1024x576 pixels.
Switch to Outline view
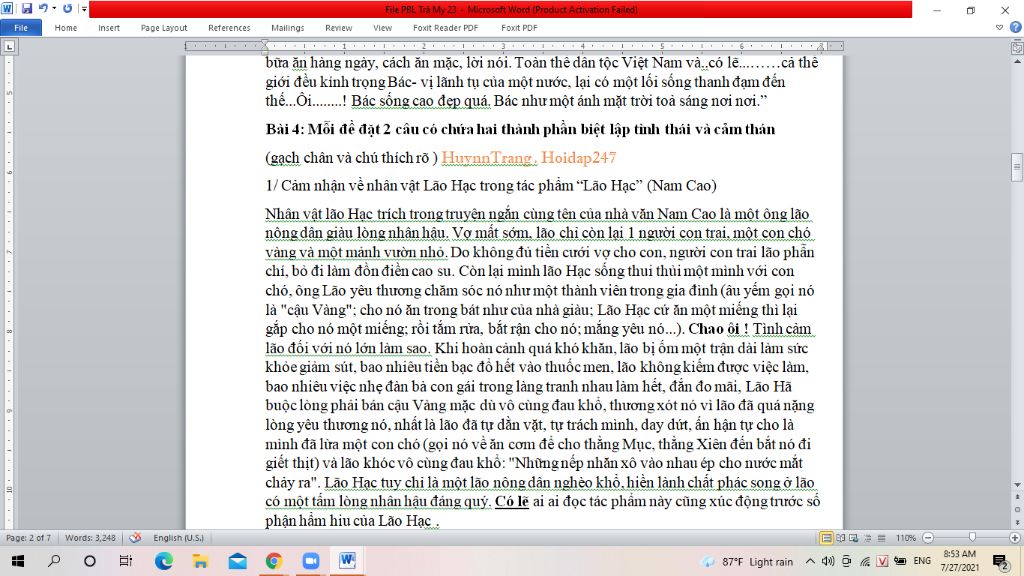[868, 538]
